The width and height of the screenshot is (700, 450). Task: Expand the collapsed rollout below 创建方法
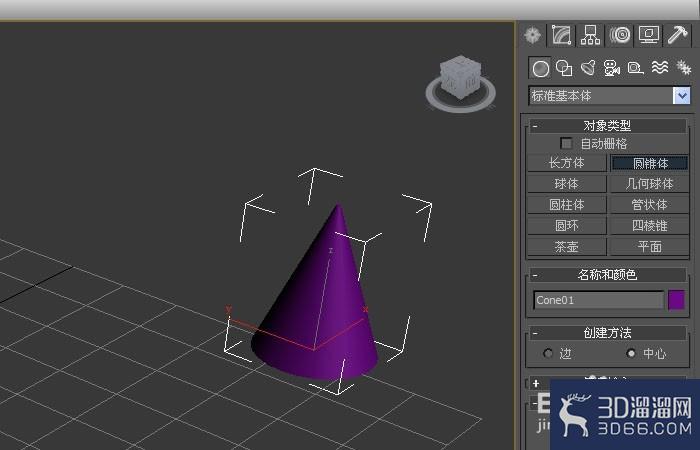pyautogui.click(x=537, y=383)
